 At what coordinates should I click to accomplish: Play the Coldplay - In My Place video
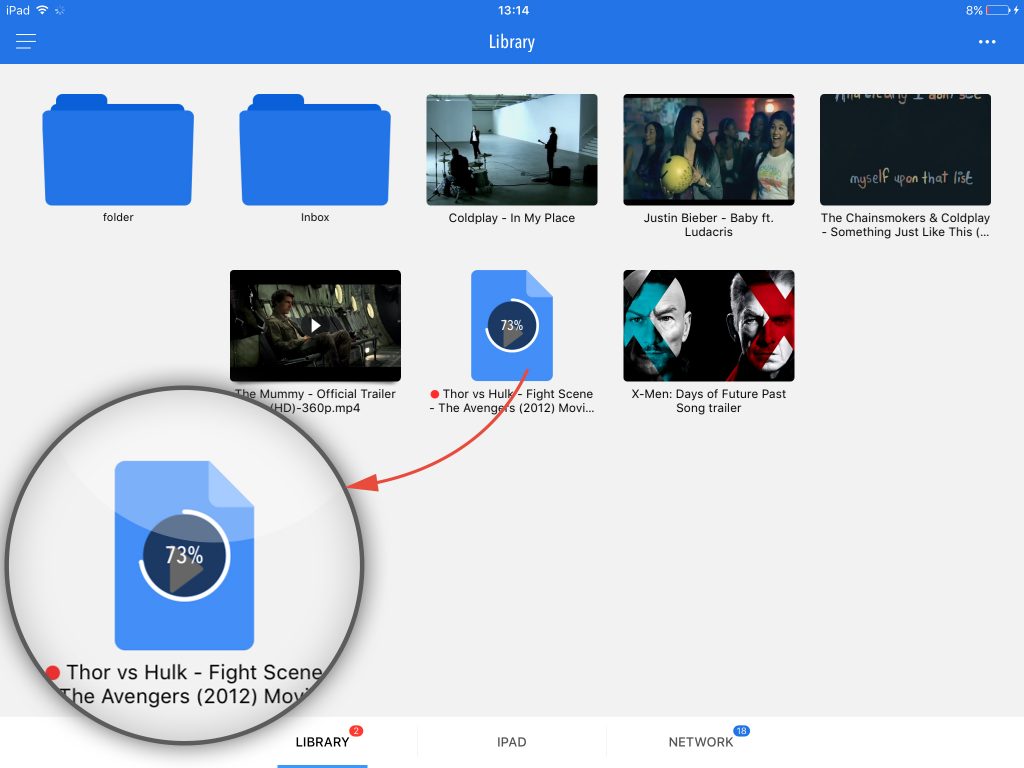click(511, 150)
